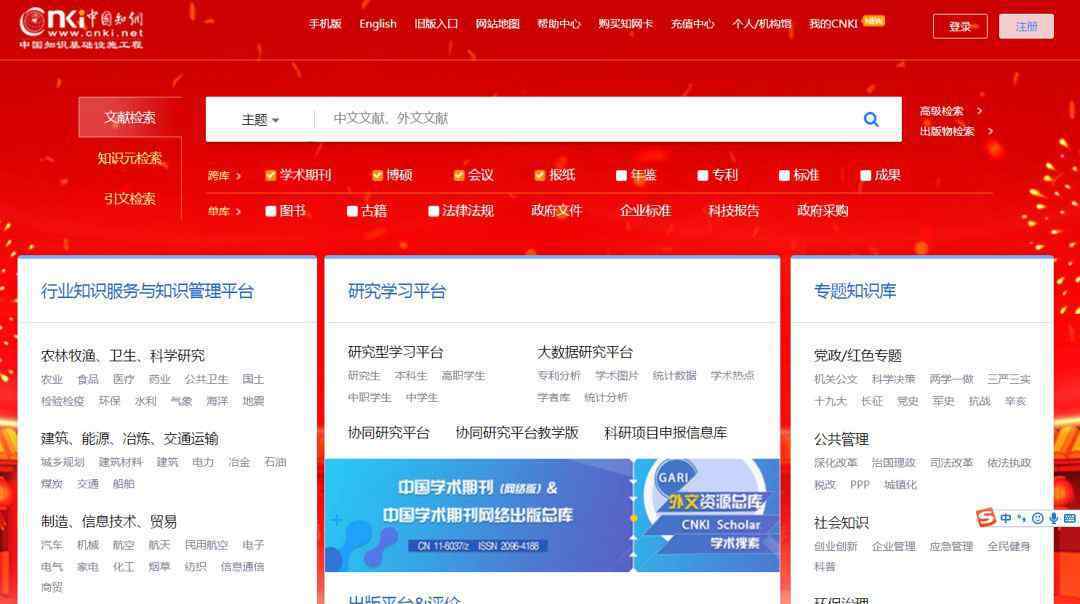Open 政府文件 database
Screen dimensions: 1080x604
pos(557,211)
